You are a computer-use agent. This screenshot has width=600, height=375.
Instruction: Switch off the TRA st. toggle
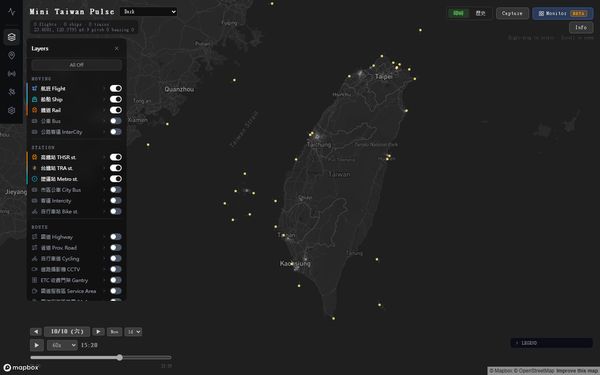[116, 168]
